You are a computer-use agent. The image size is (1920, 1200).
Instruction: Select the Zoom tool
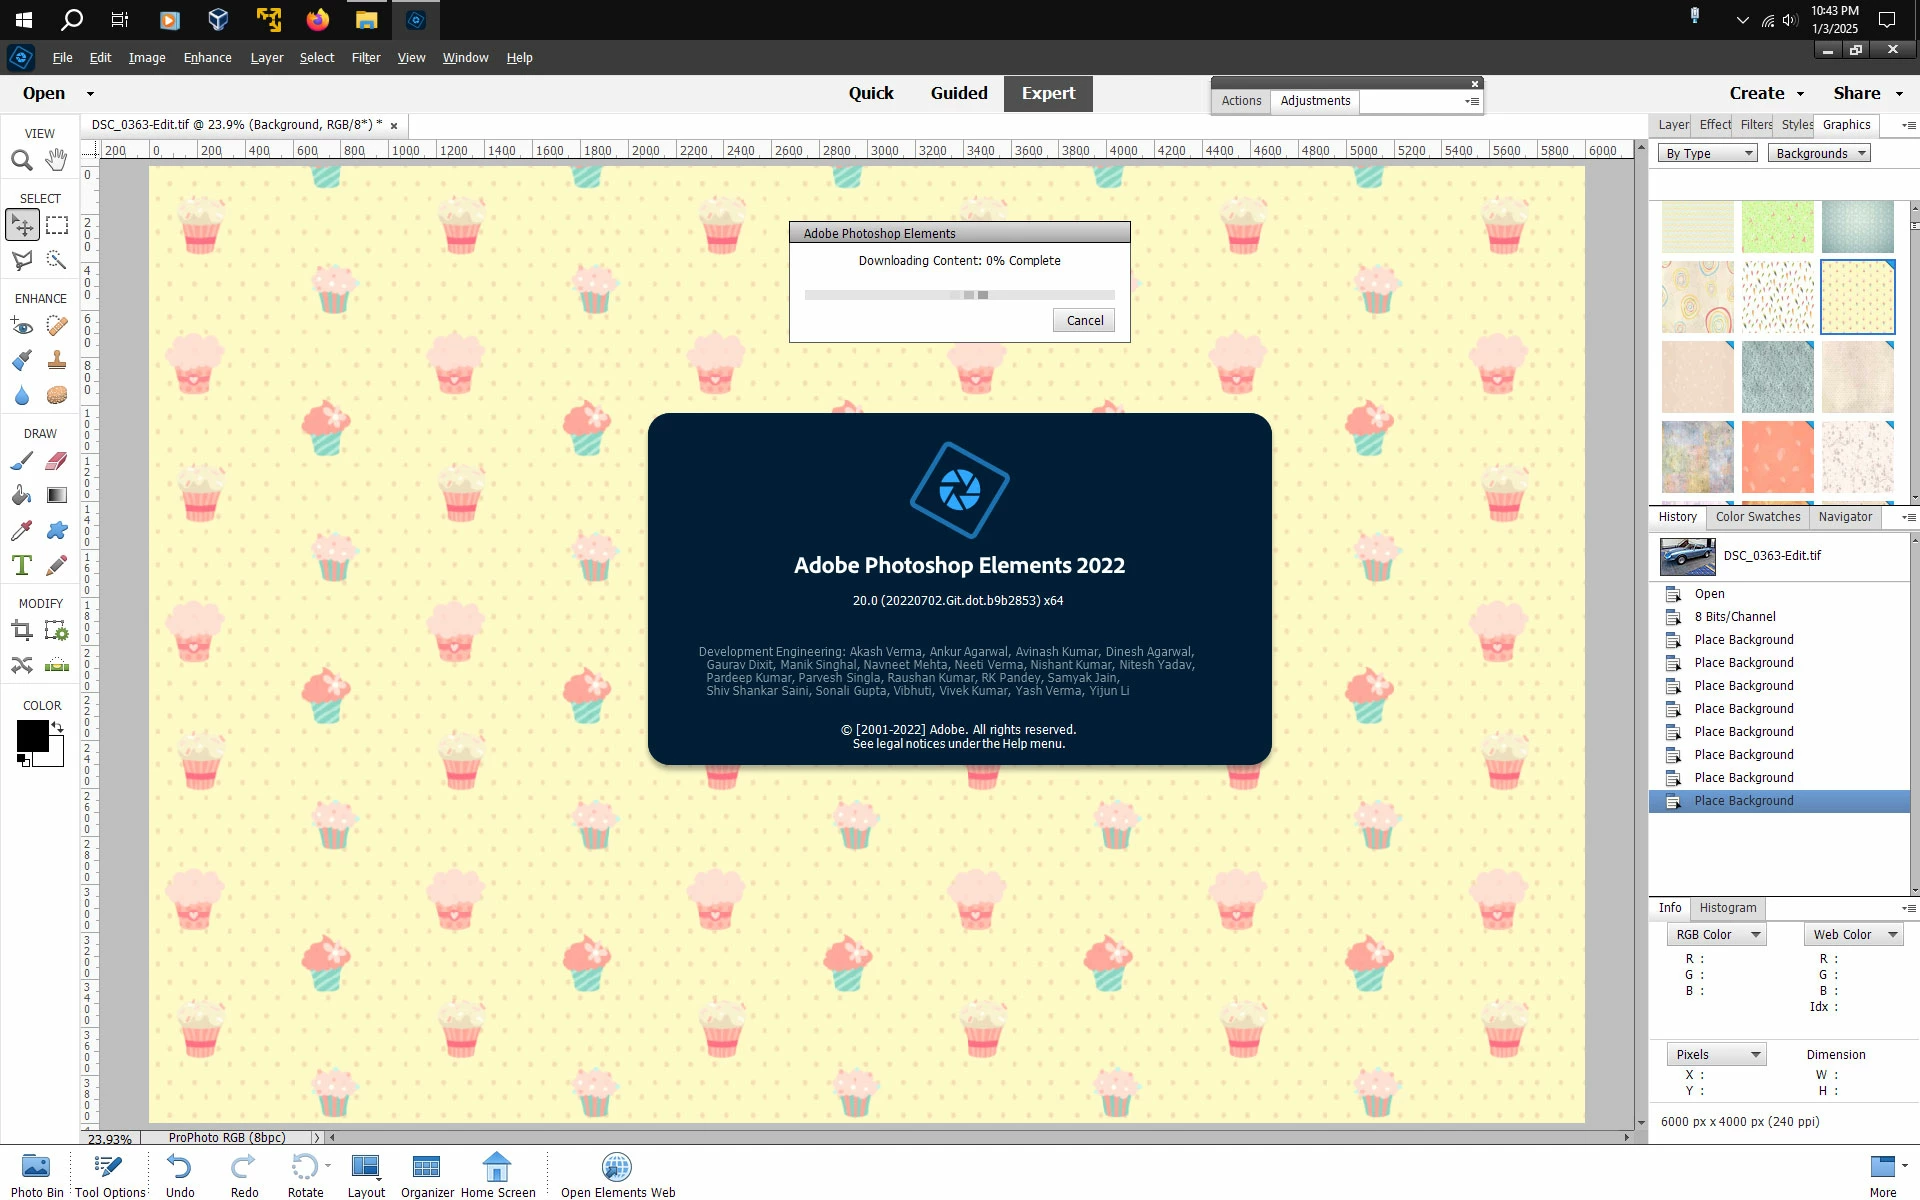(22, 160)
